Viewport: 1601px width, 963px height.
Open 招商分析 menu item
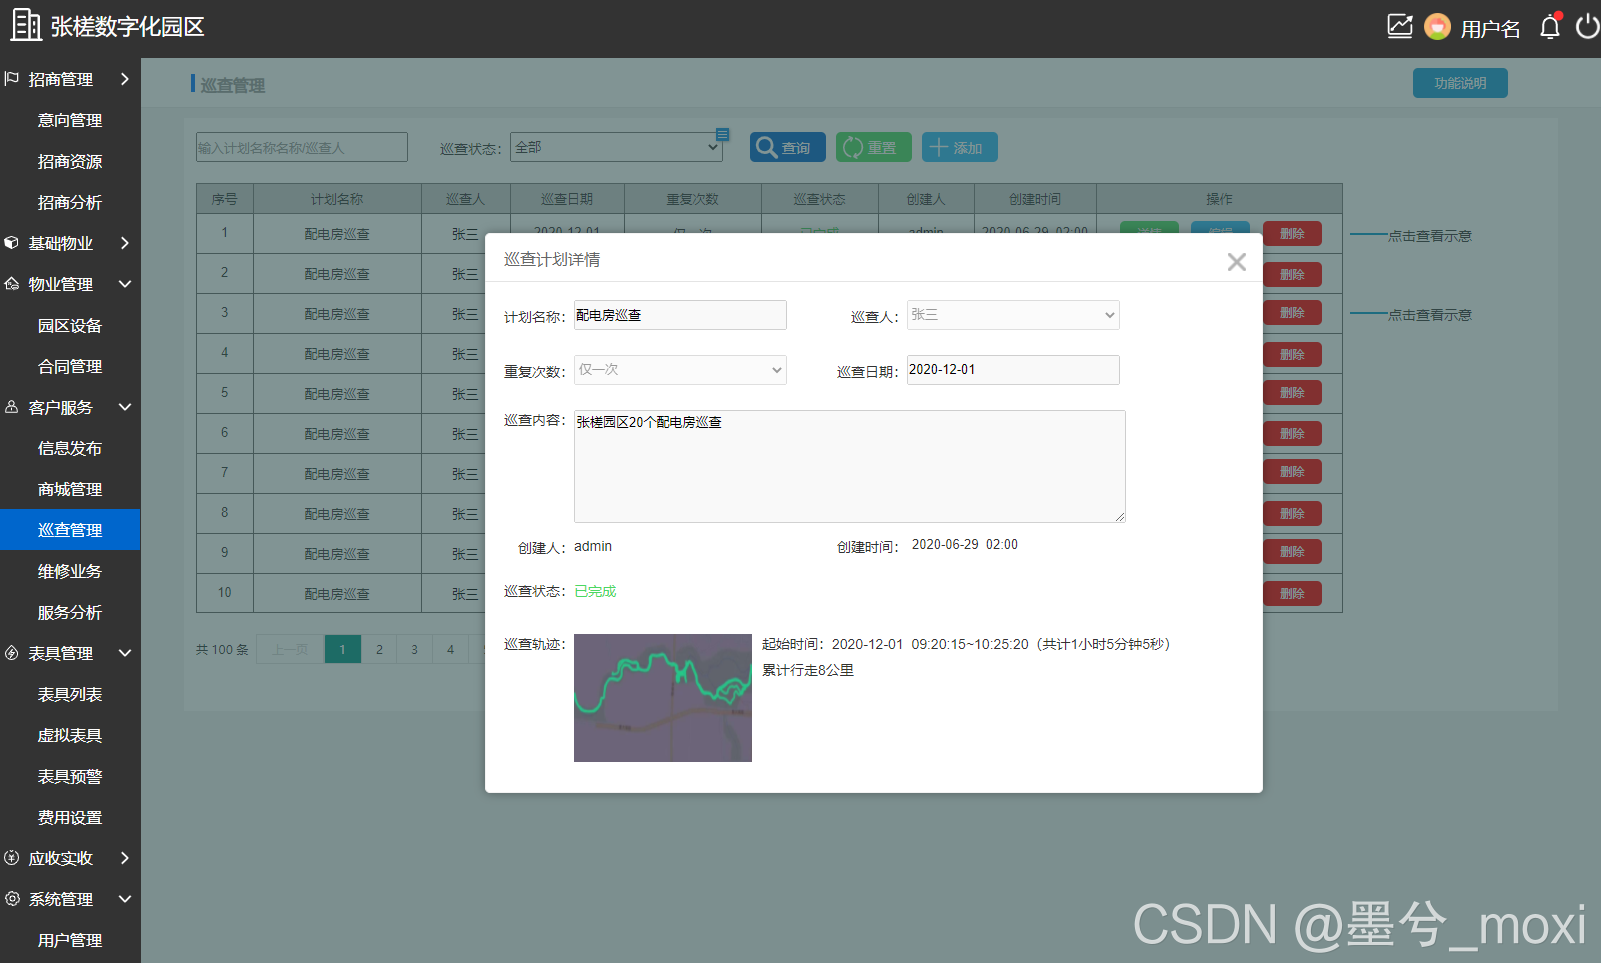(x=70, y=202)
